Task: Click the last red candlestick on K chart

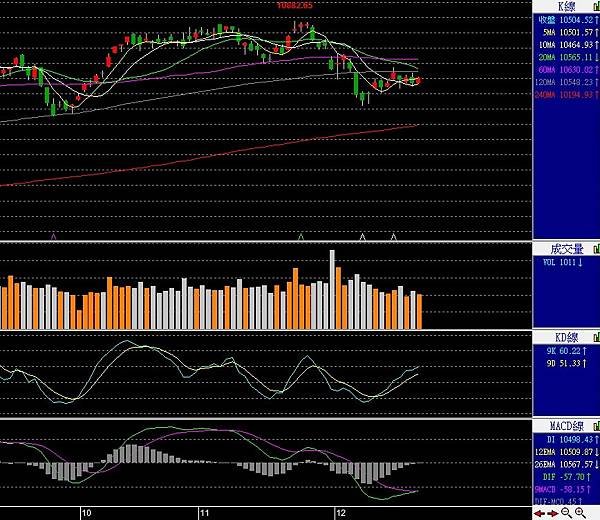Action: [x=418, y=80]
